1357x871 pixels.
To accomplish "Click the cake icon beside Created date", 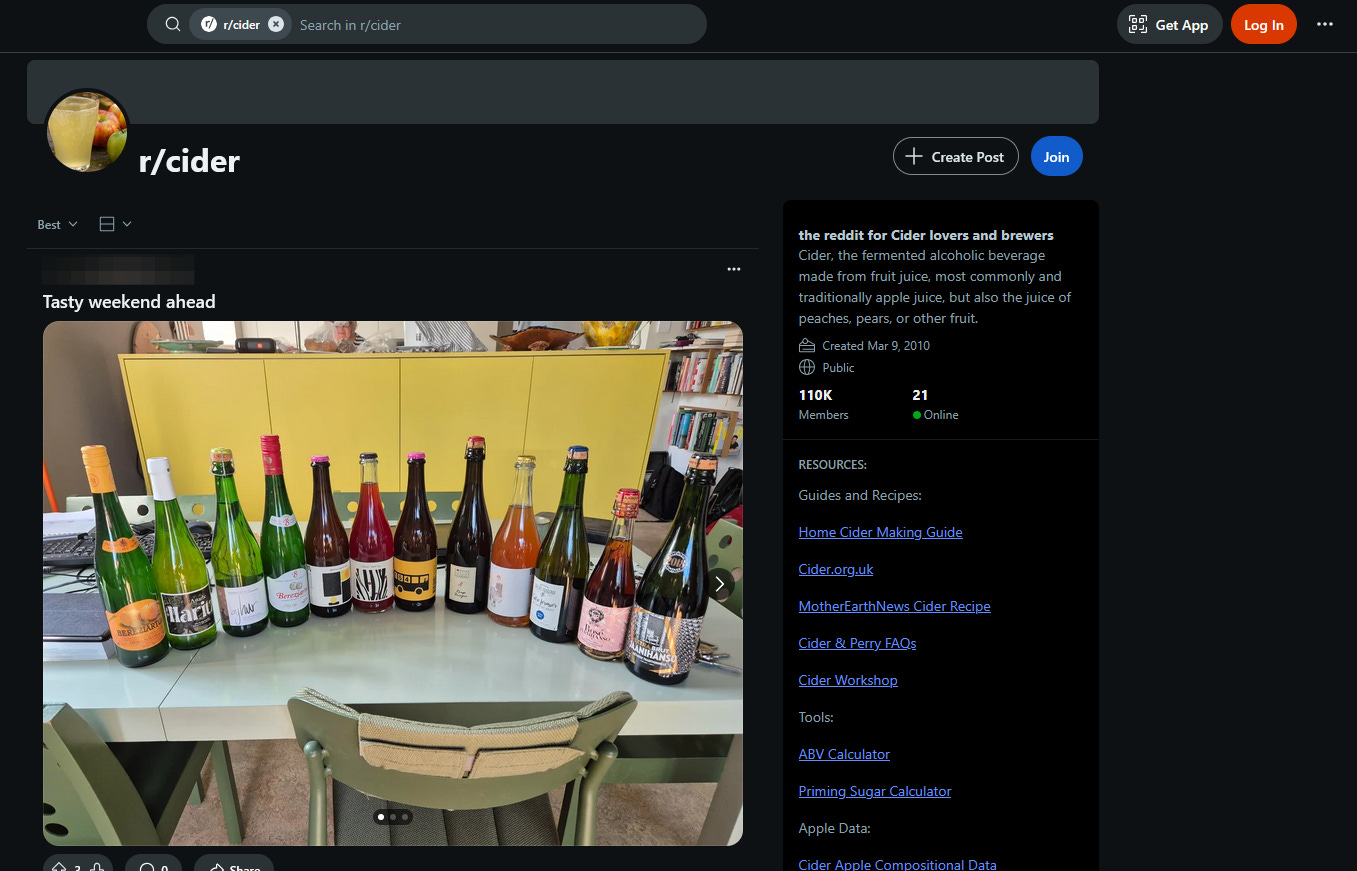I will point(807,345).
